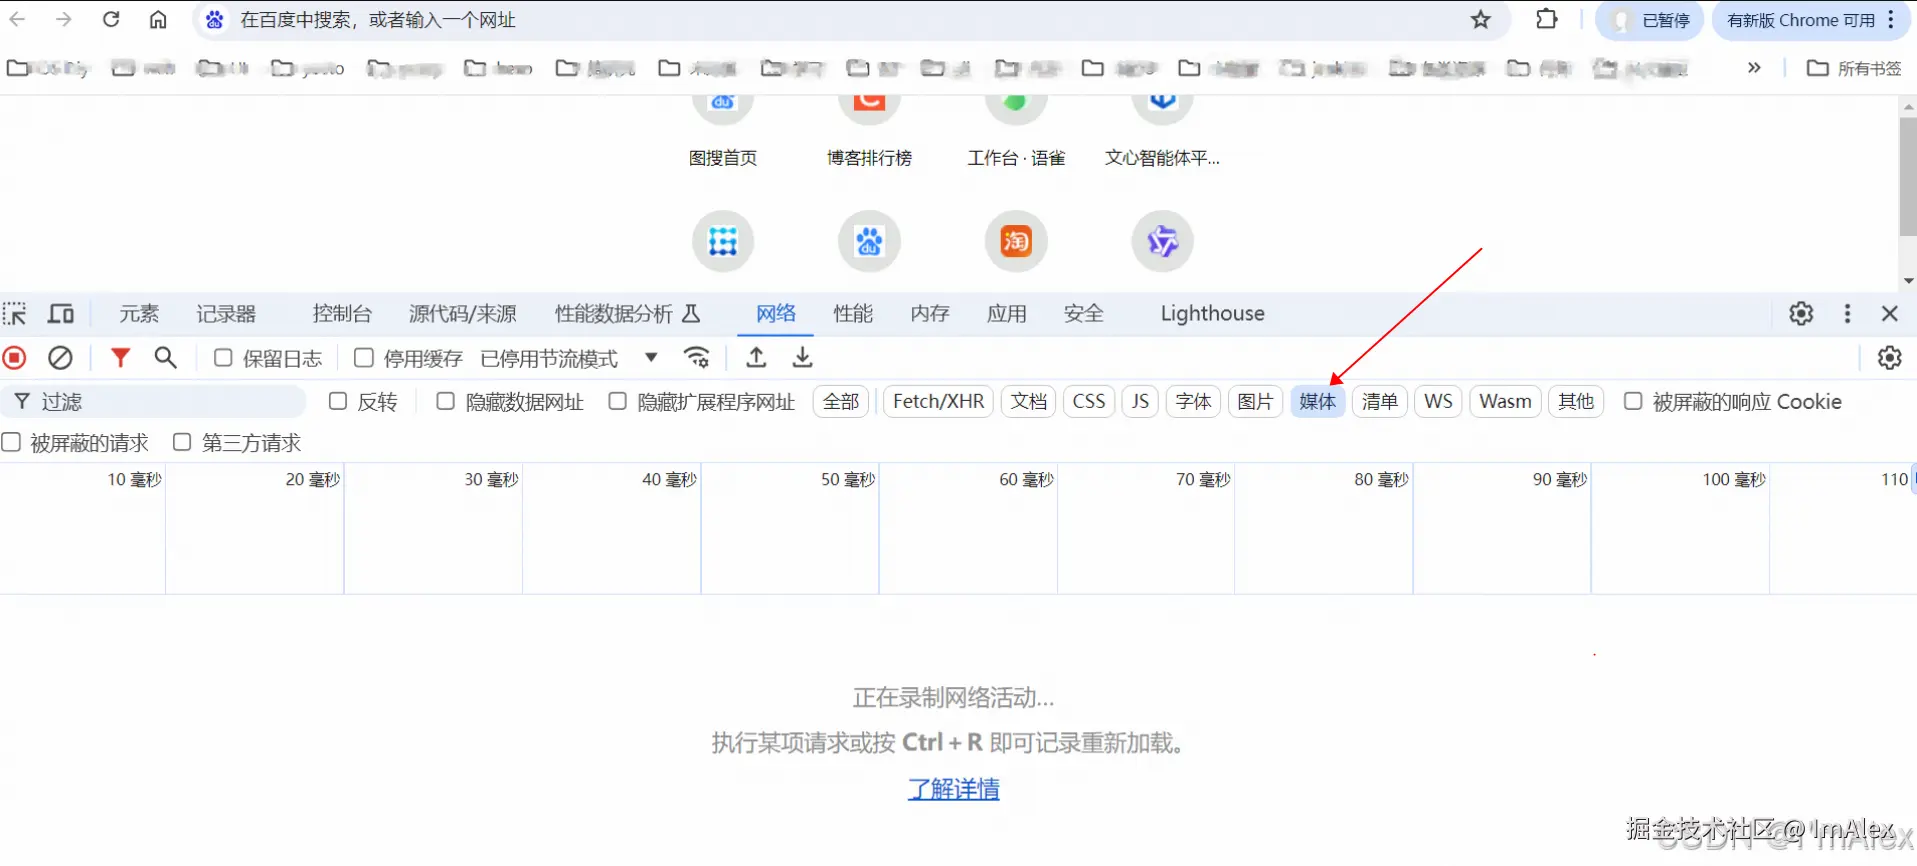The width and height of the screenshot is (1917, 866).
Task: Open the Taobao 淘 shortcut icon
Action: (1016, 241)
